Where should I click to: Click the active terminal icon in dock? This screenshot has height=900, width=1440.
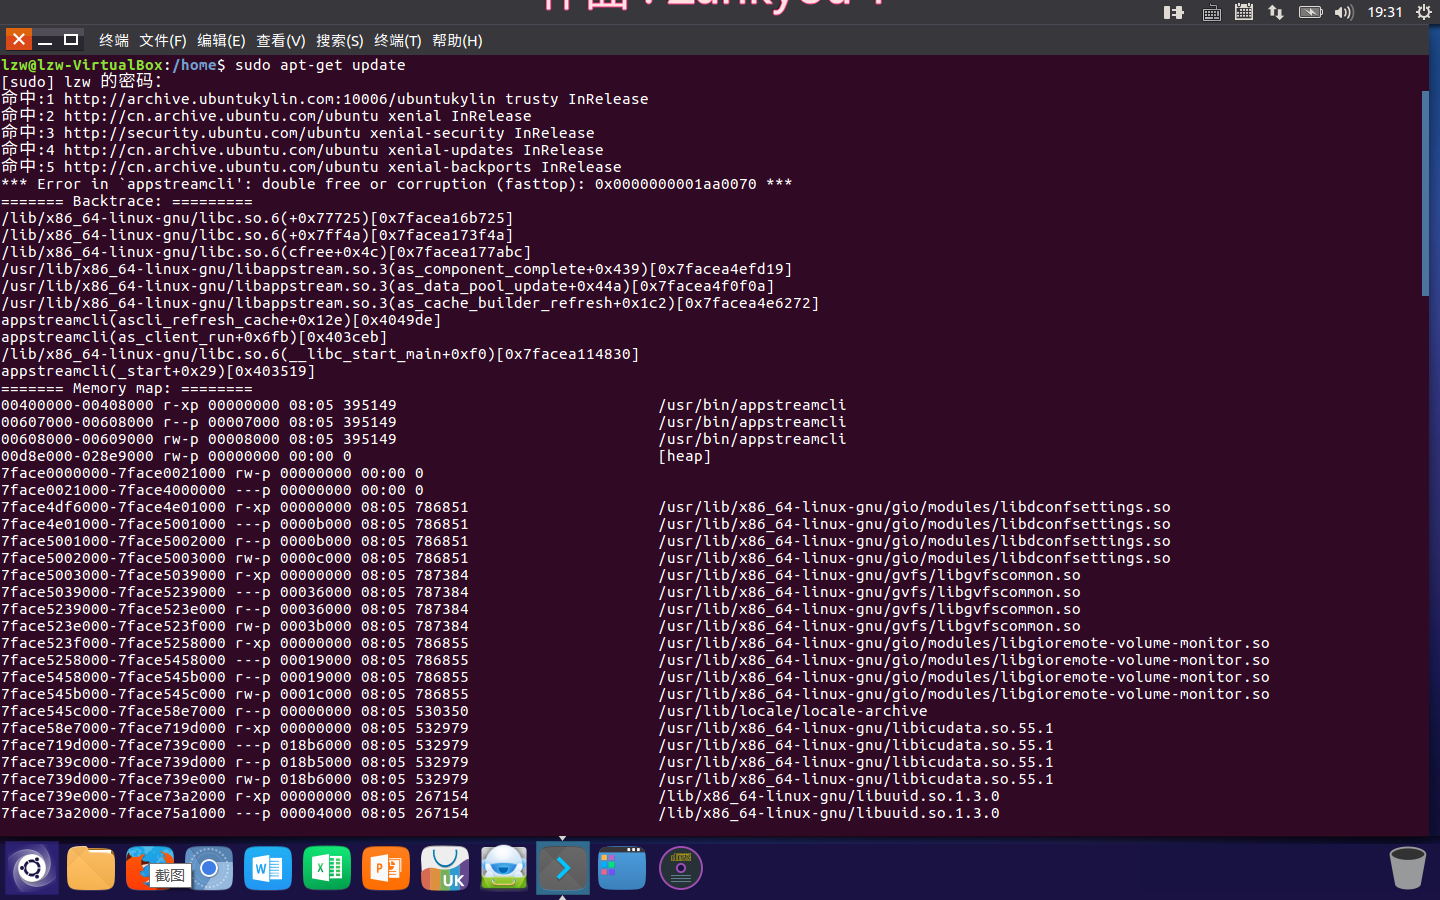[563, 868]
